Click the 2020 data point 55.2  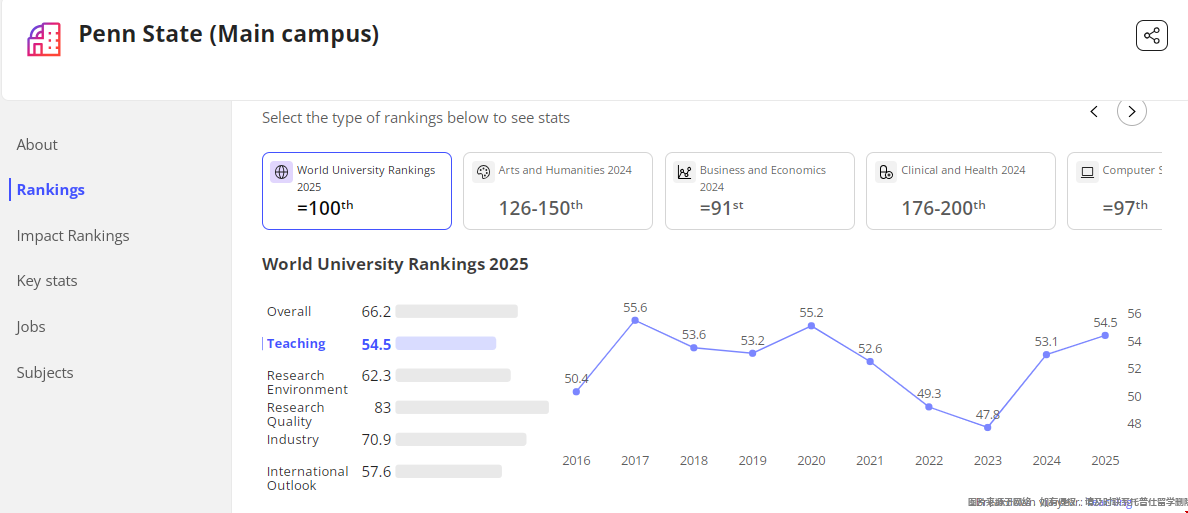(x=811, y=326)
